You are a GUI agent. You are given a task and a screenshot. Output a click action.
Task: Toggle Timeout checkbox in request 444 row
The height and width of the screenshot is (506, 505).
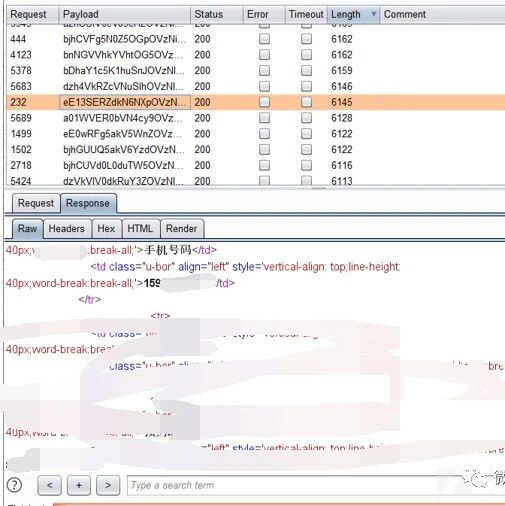coord(306,39)
